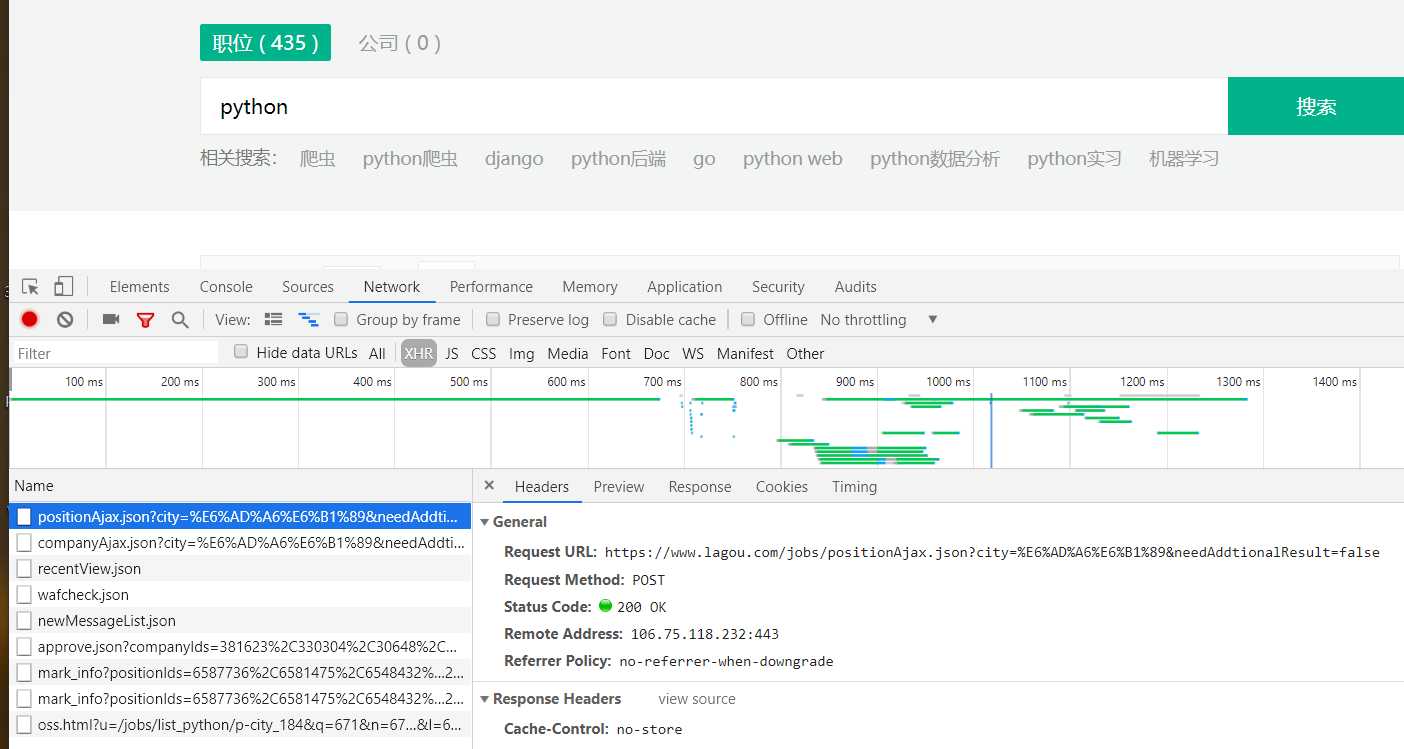This screenshot has height=749, width=1404.
Task: Filter requests by Media
Action: [x=568, y=354]
